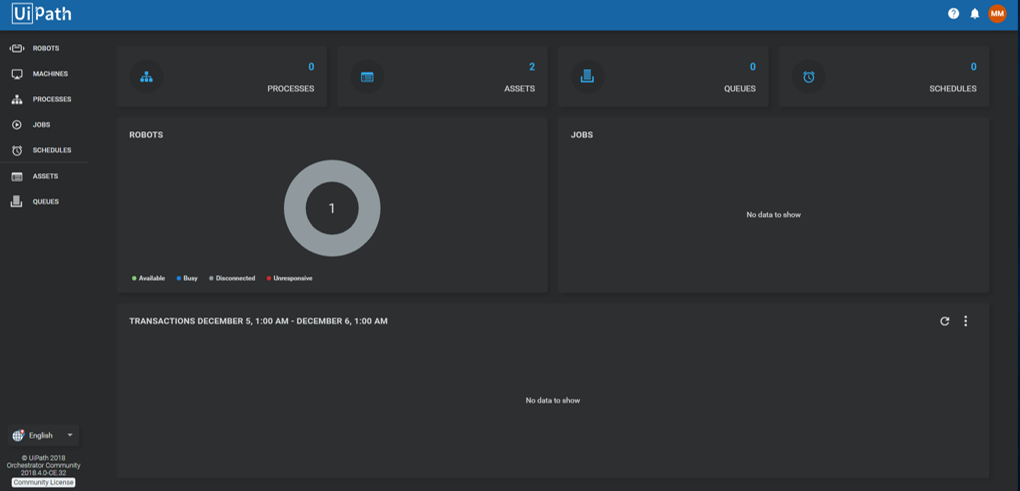
Task: Click the Queues card icon
Action: point(587,76)
